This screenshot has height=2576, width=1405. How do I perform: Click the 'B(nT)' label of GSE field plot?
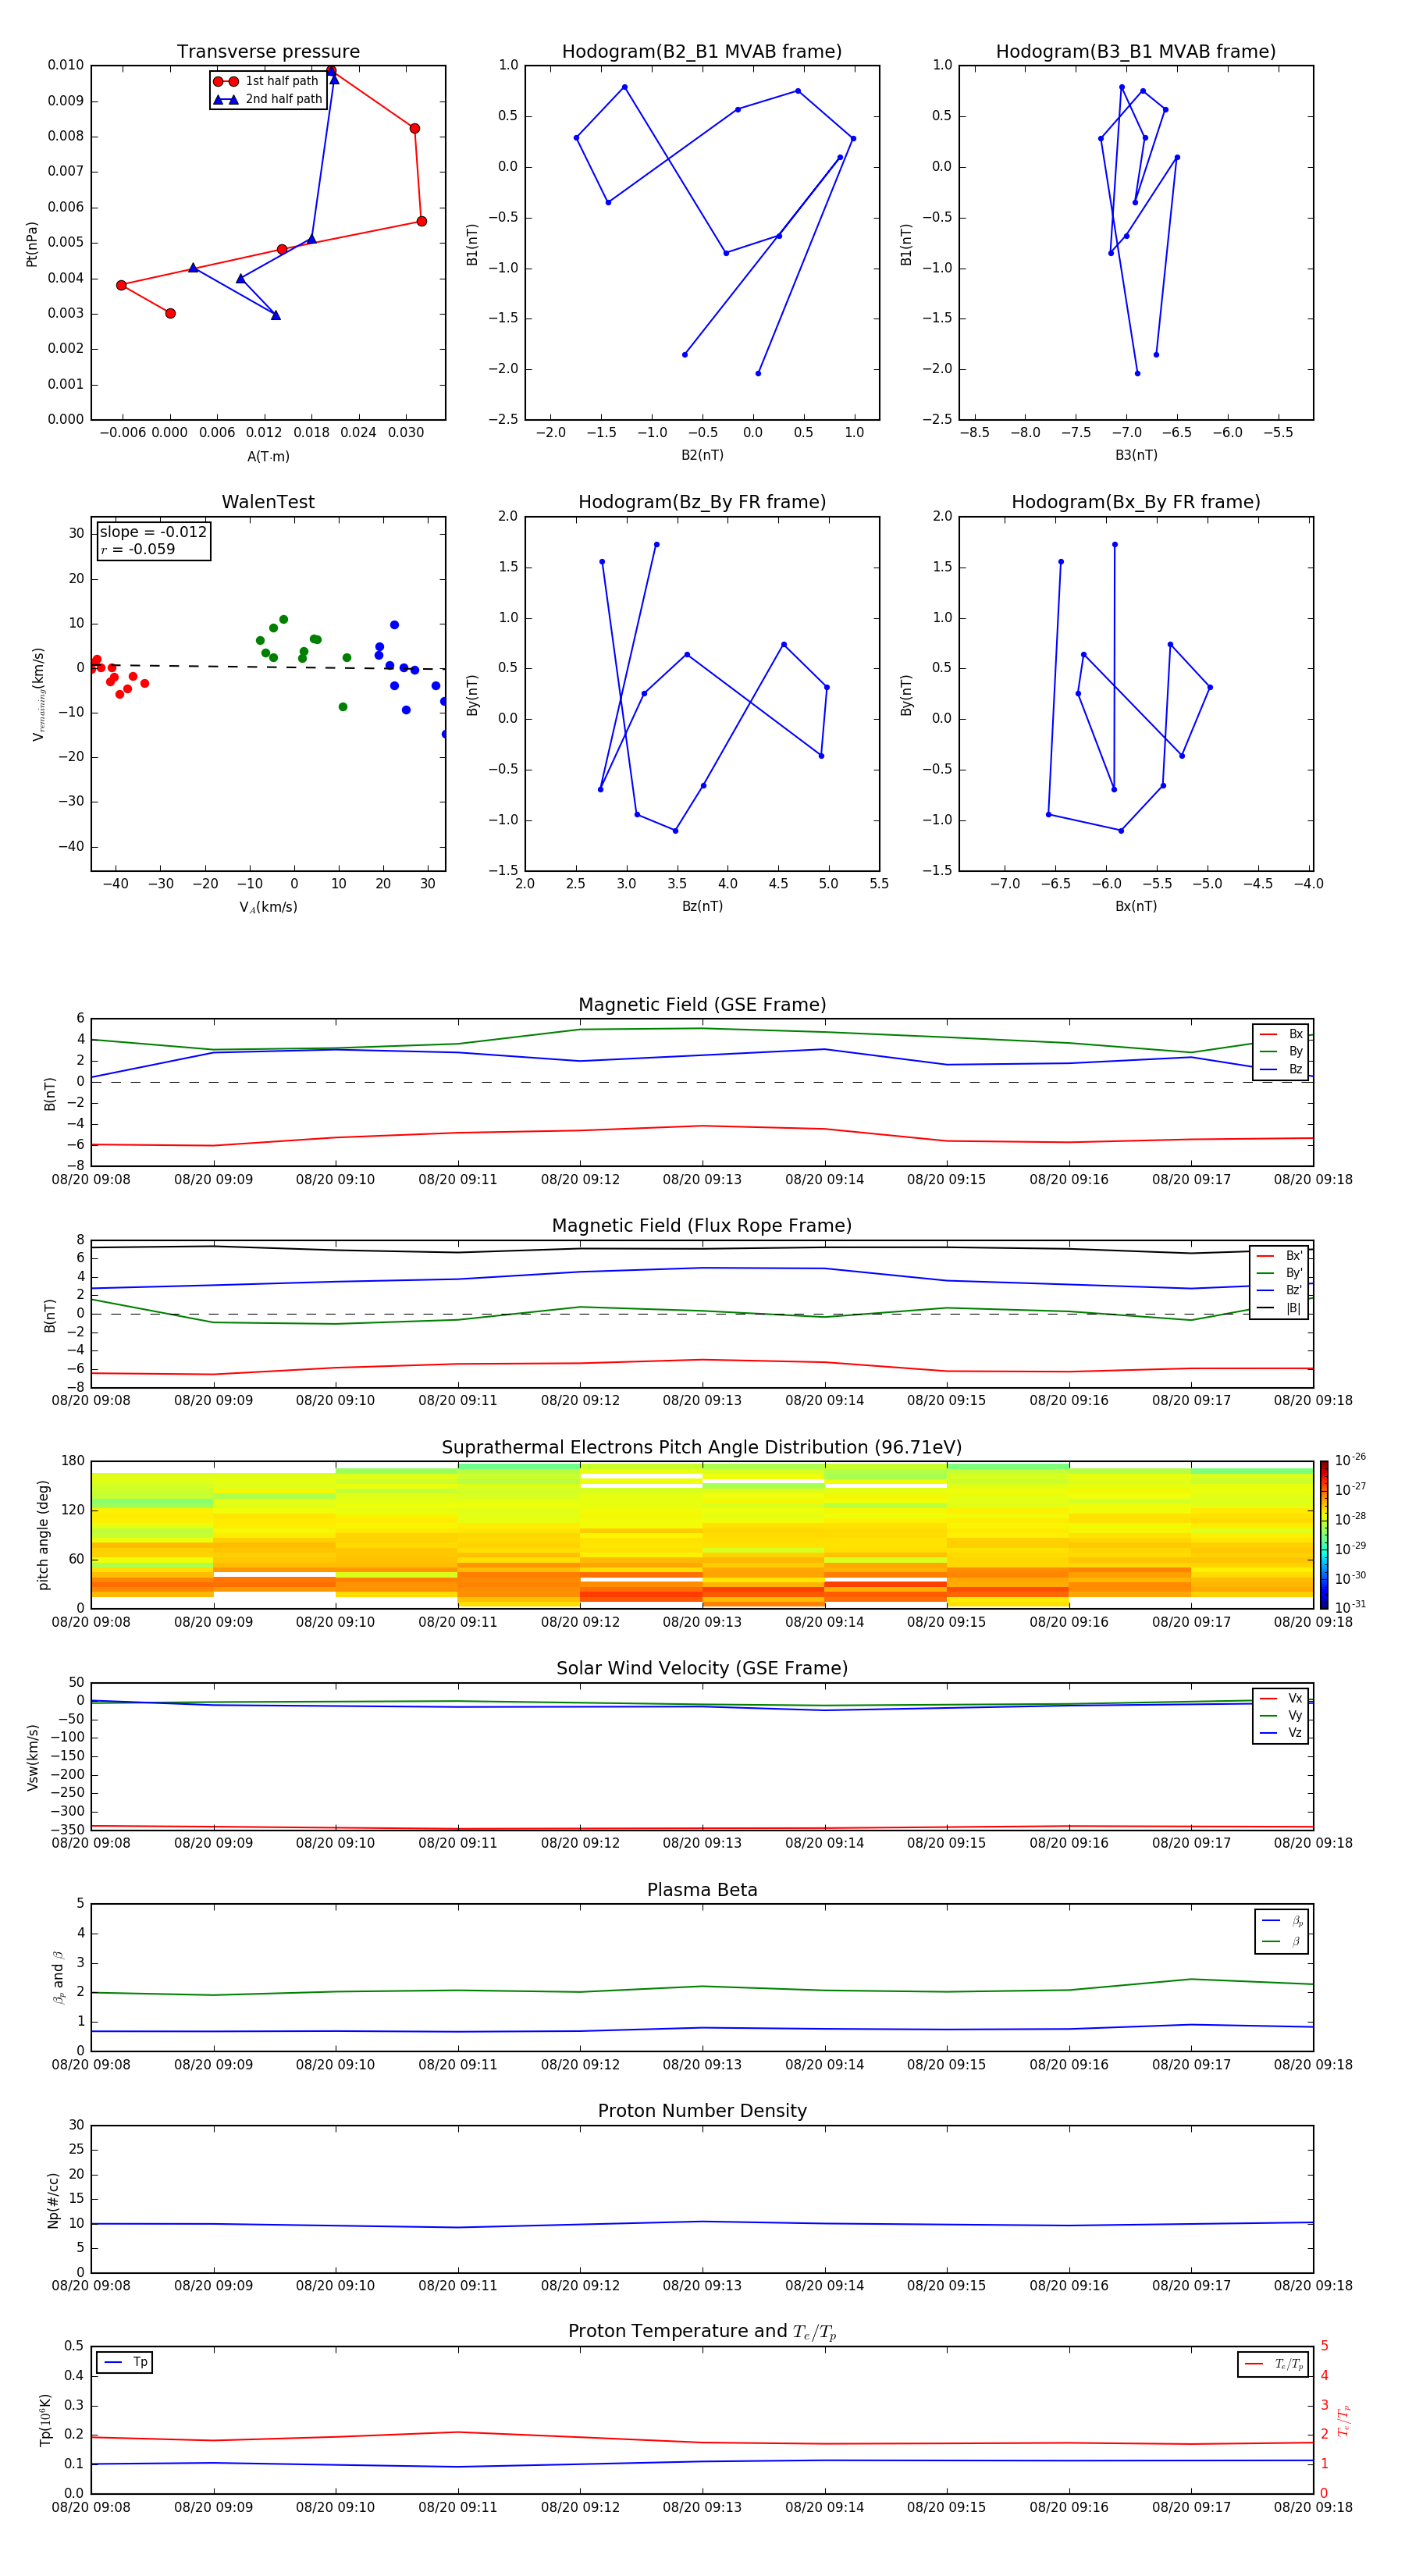tap(50, 1094)
